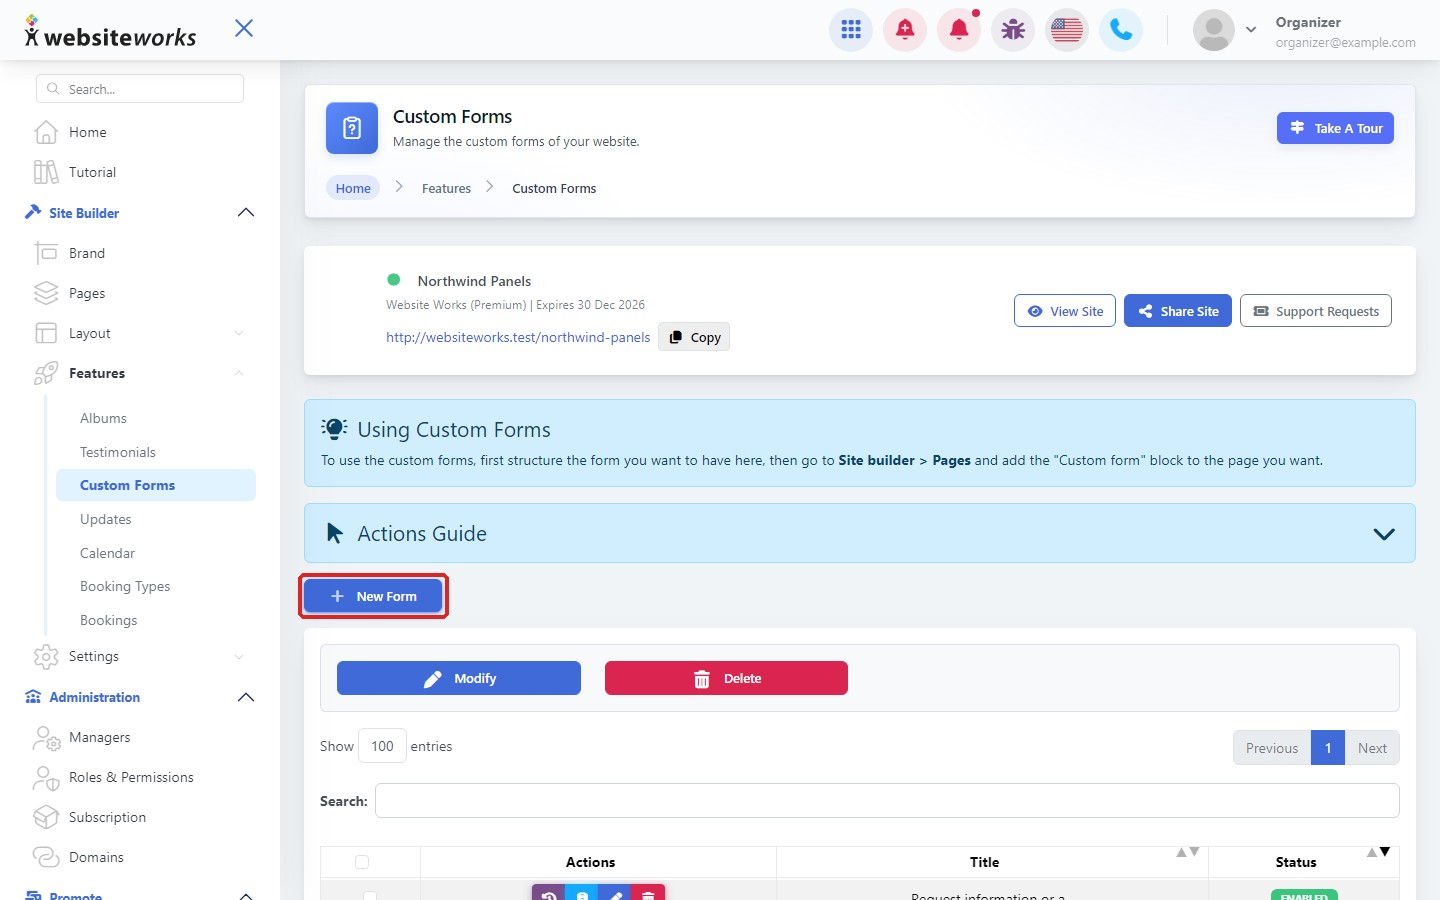Expand the Layout submenu

point(239,333)
